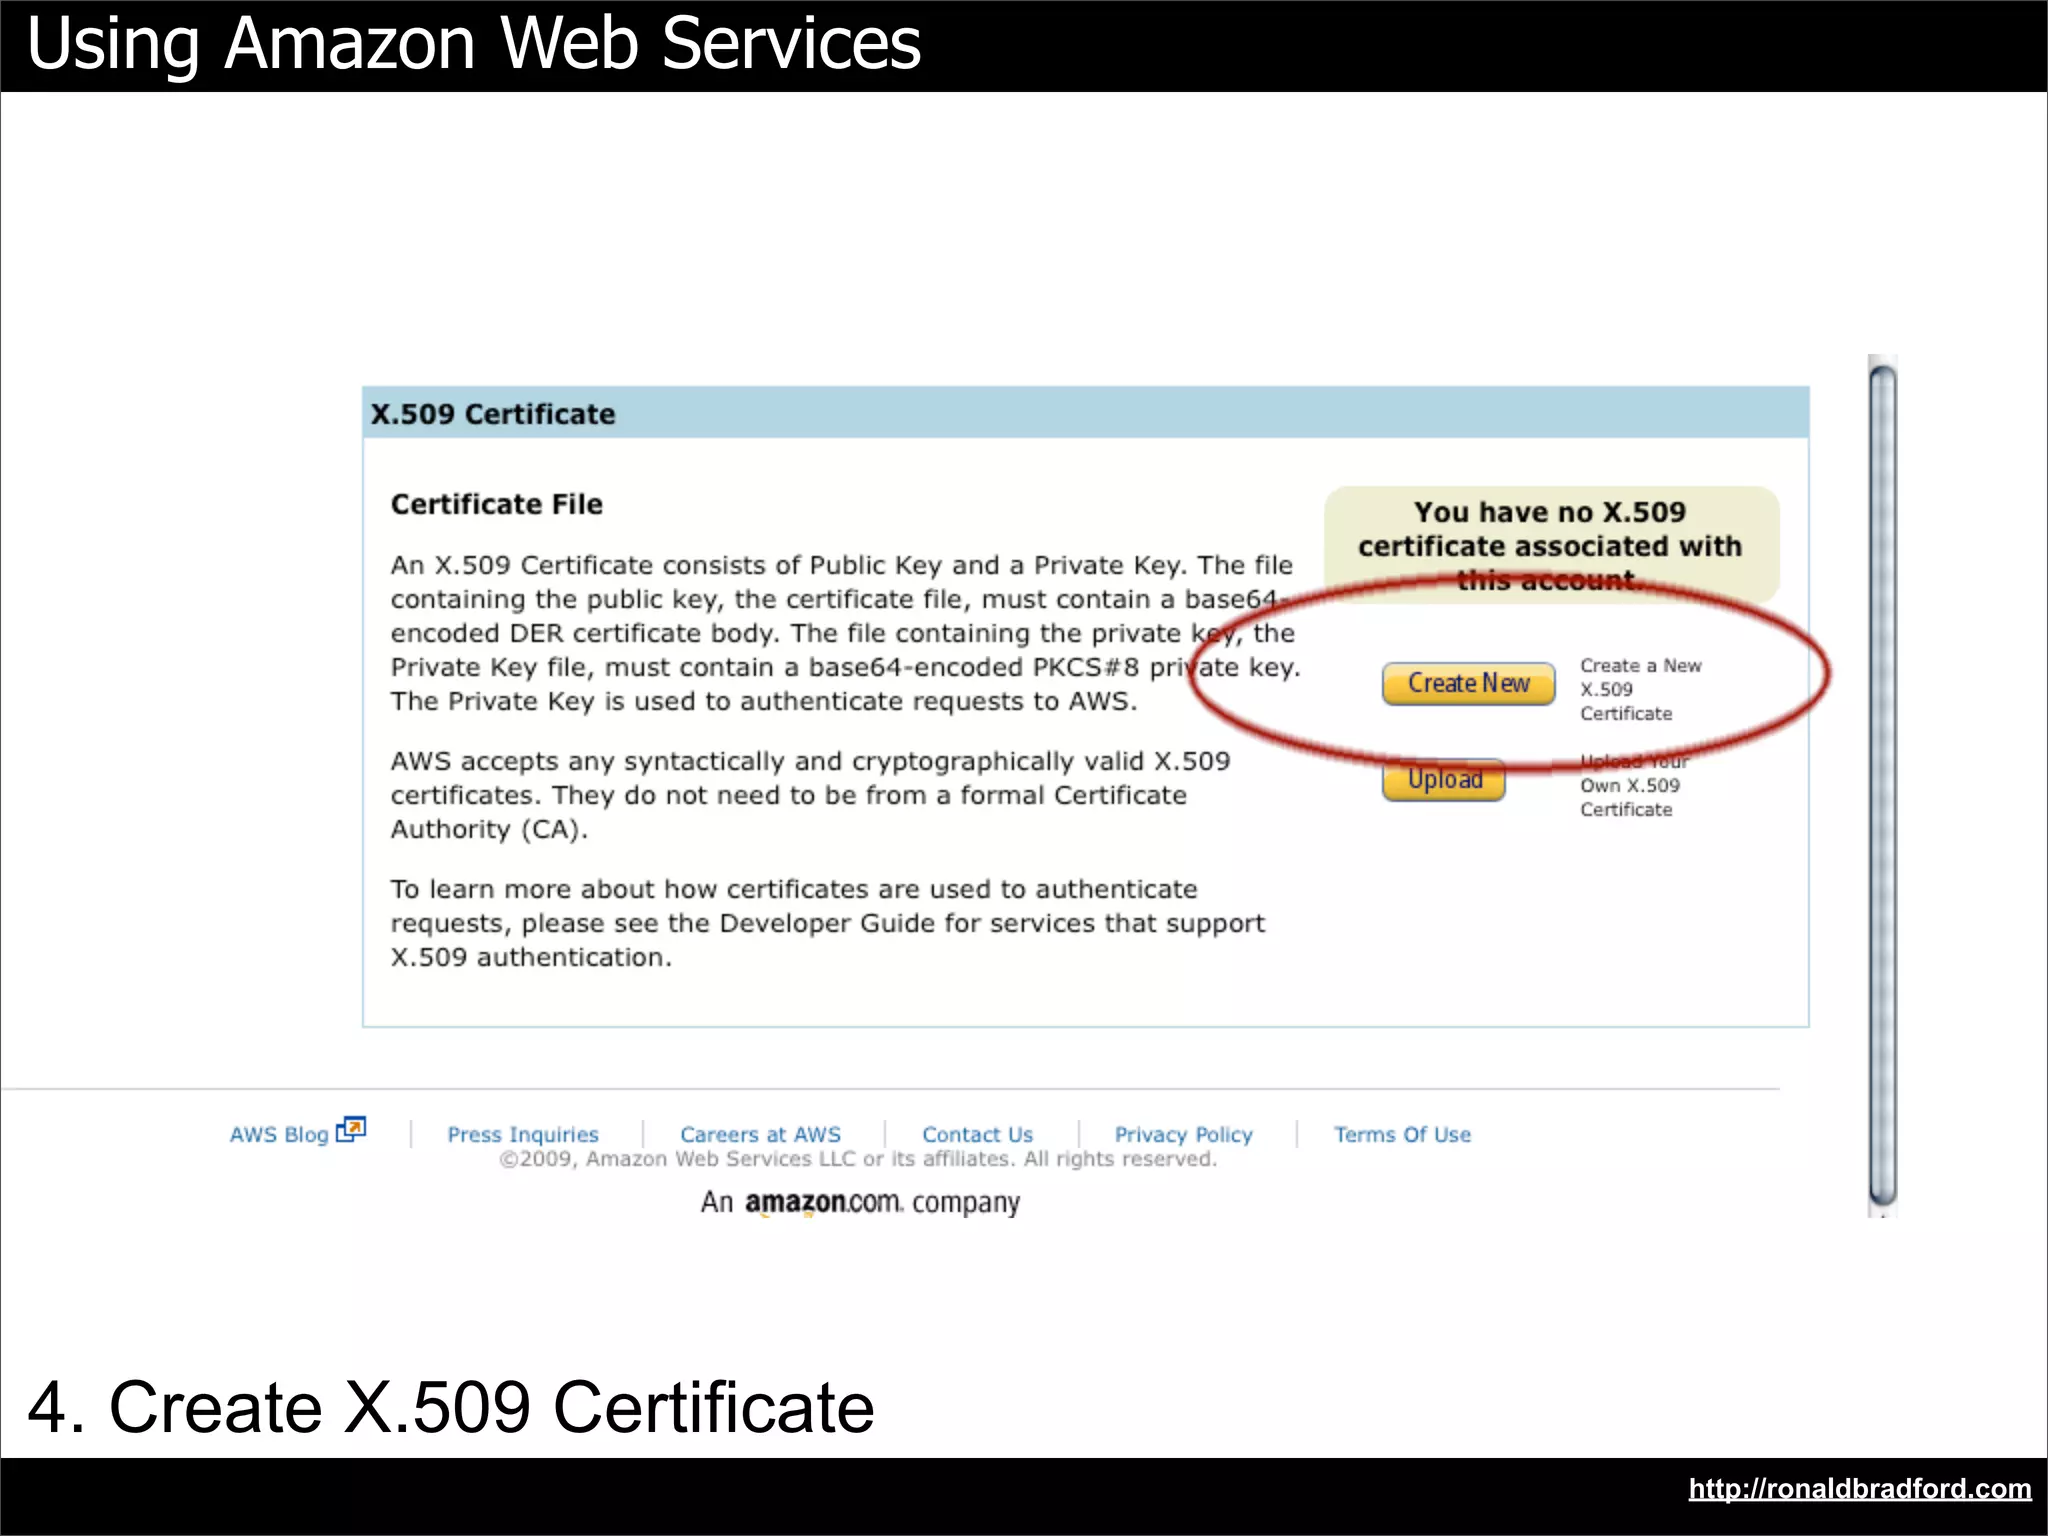This screenshot has height=1536, width=2048.
Task: Click the 'To learn more about how certificates' paragraph
Action: pos(827,923)
